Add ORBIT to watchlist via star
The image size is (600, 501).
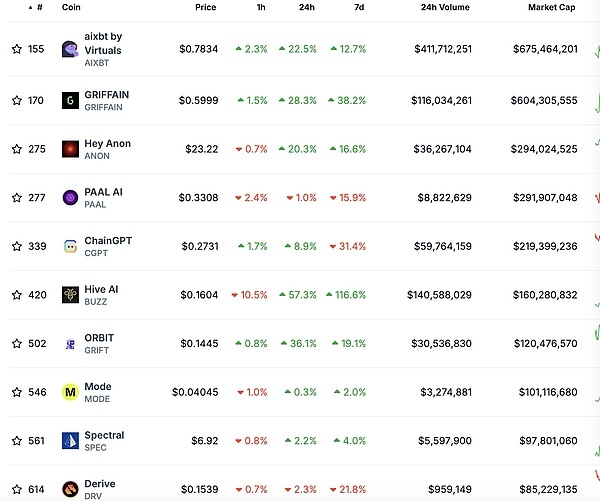pos(16,344)
